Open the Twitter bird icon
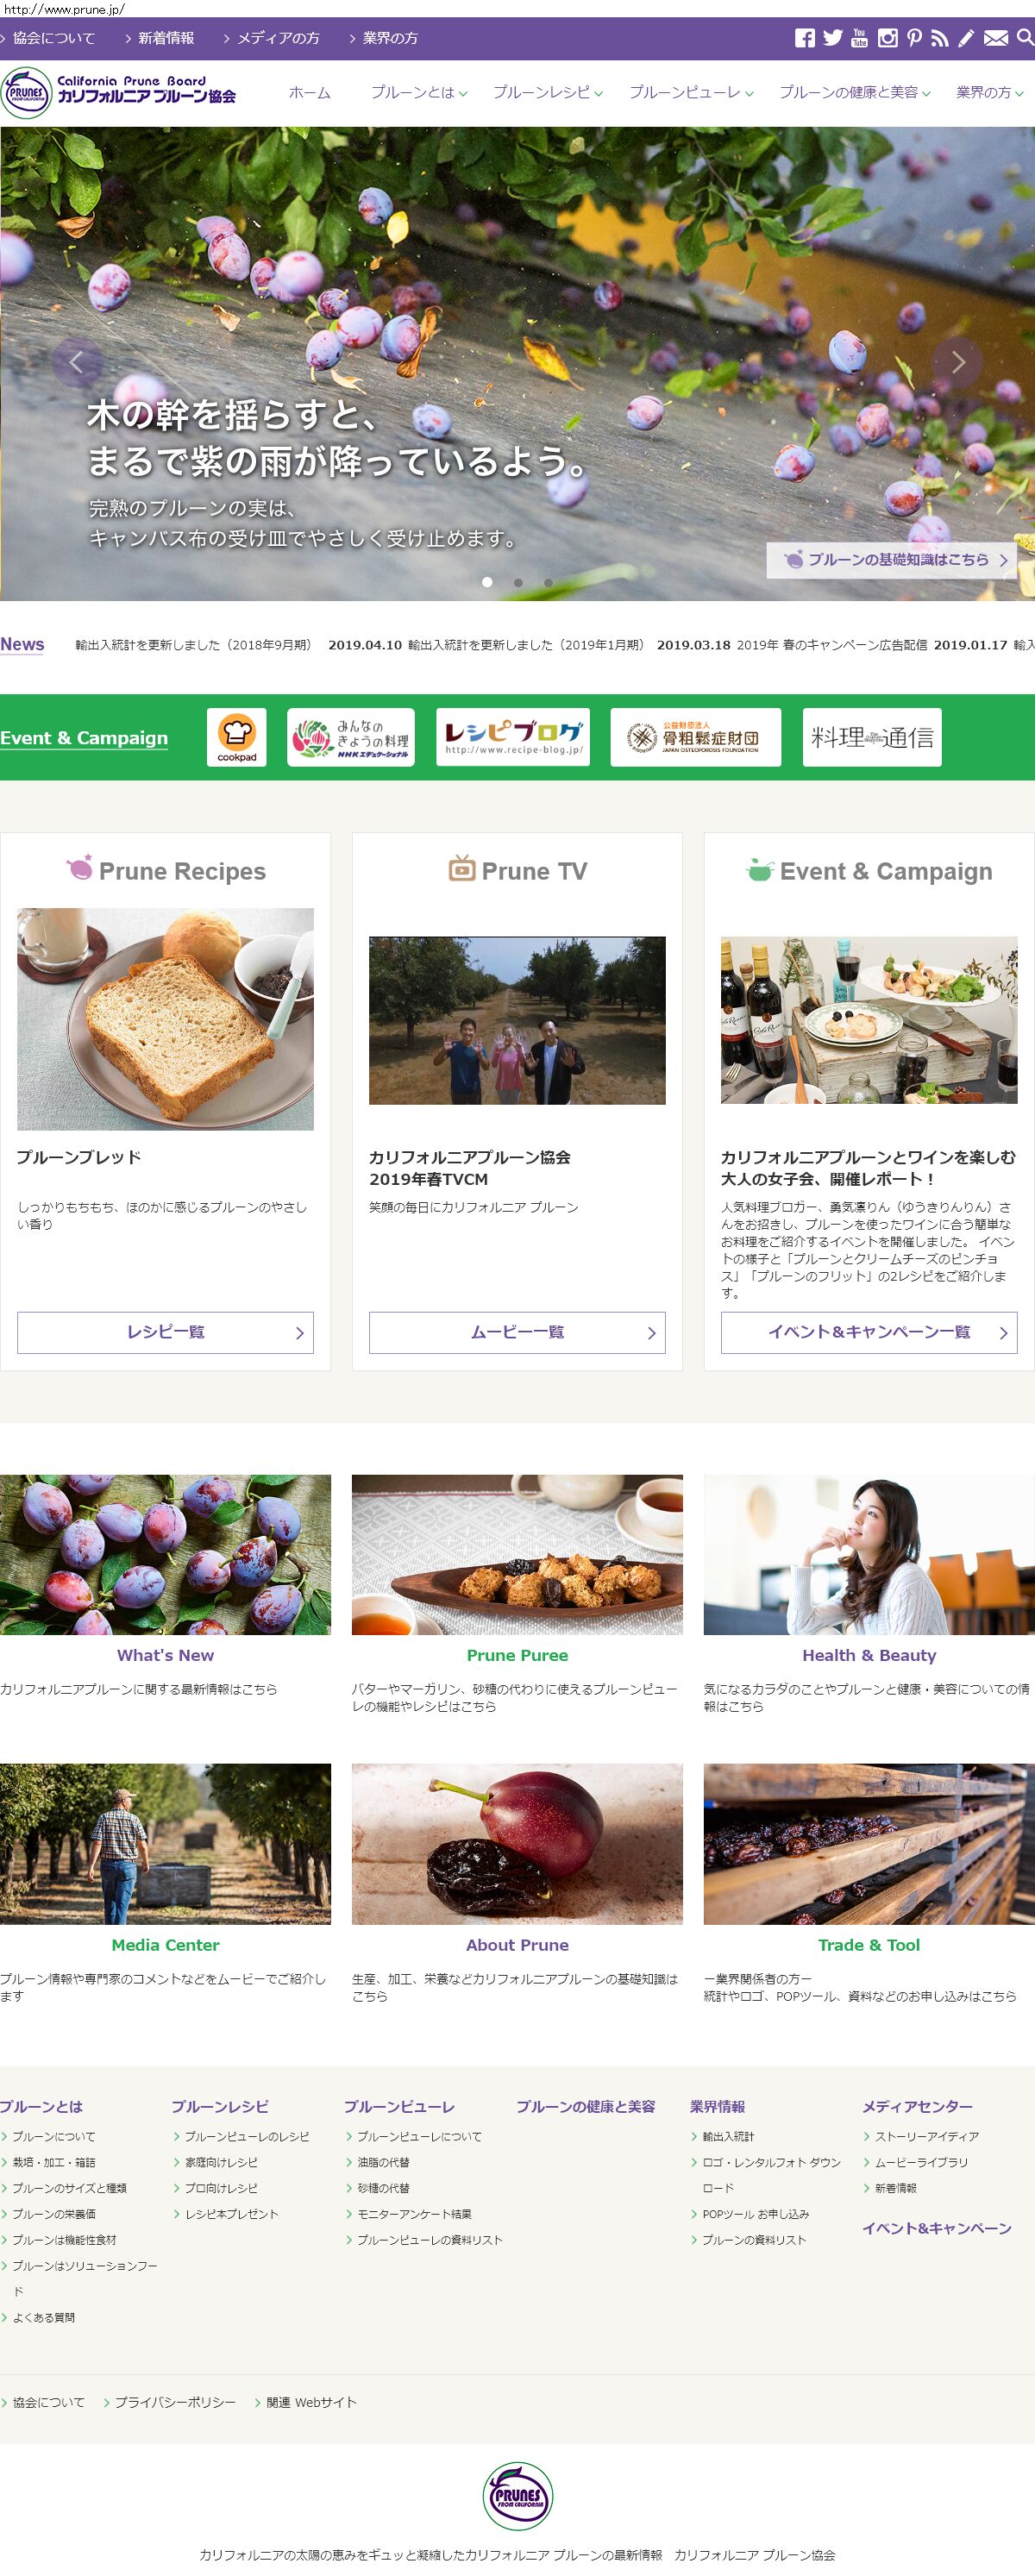 click(833, 38)
